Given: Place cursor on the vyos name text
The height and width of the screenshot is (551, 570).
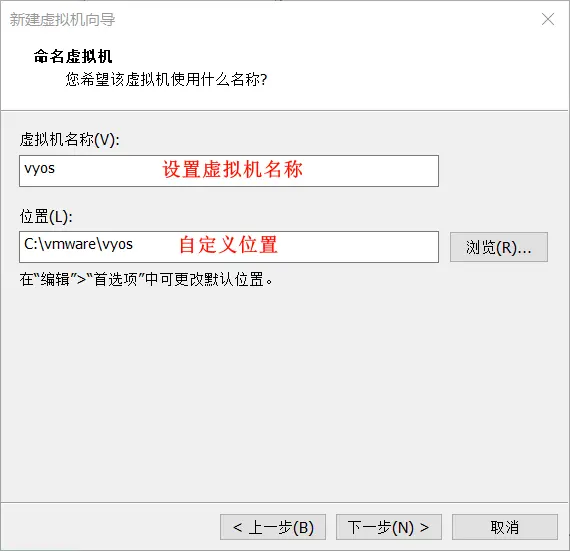Looking at the screenshot, I should [39, 169].
